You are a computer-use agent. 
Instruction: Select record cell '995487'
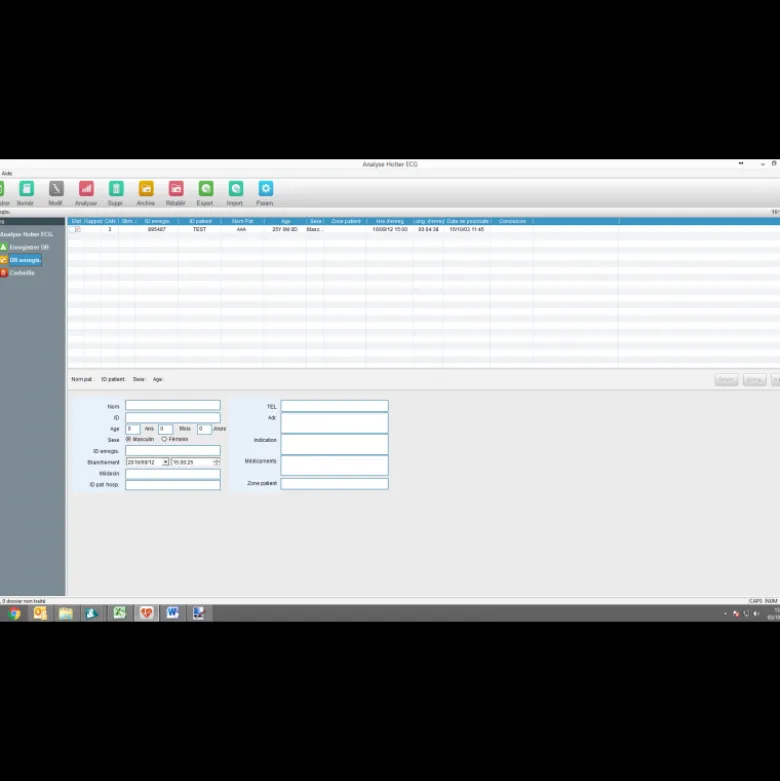tap(157, 229)
